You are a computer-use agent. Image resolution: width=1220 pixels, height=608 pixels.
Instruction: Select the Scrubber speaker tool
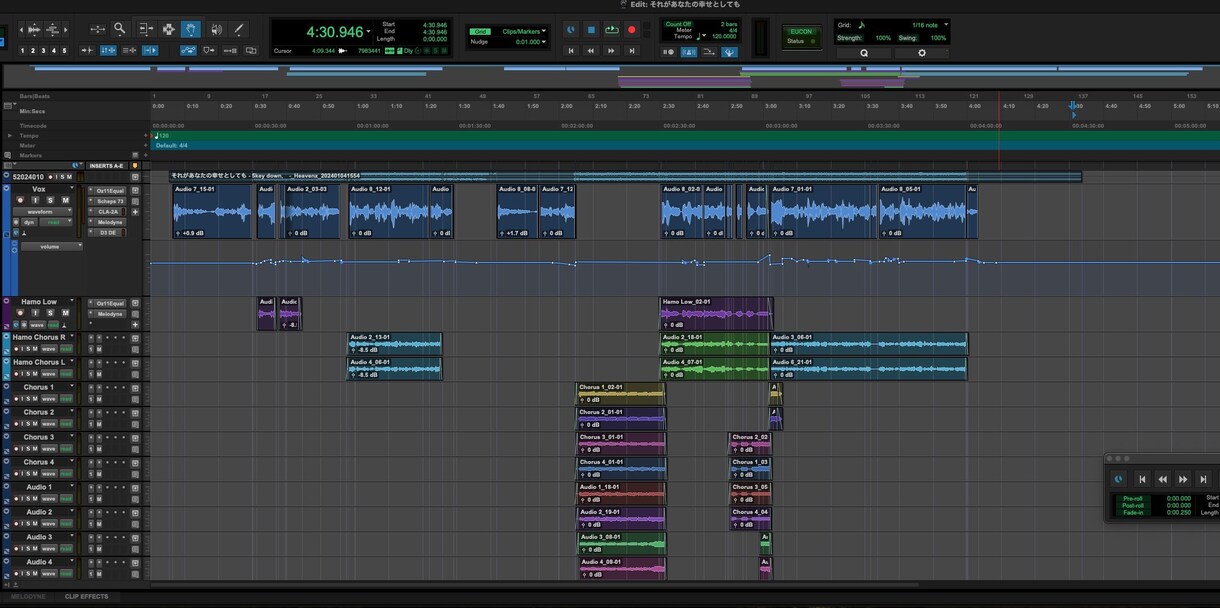216,29
